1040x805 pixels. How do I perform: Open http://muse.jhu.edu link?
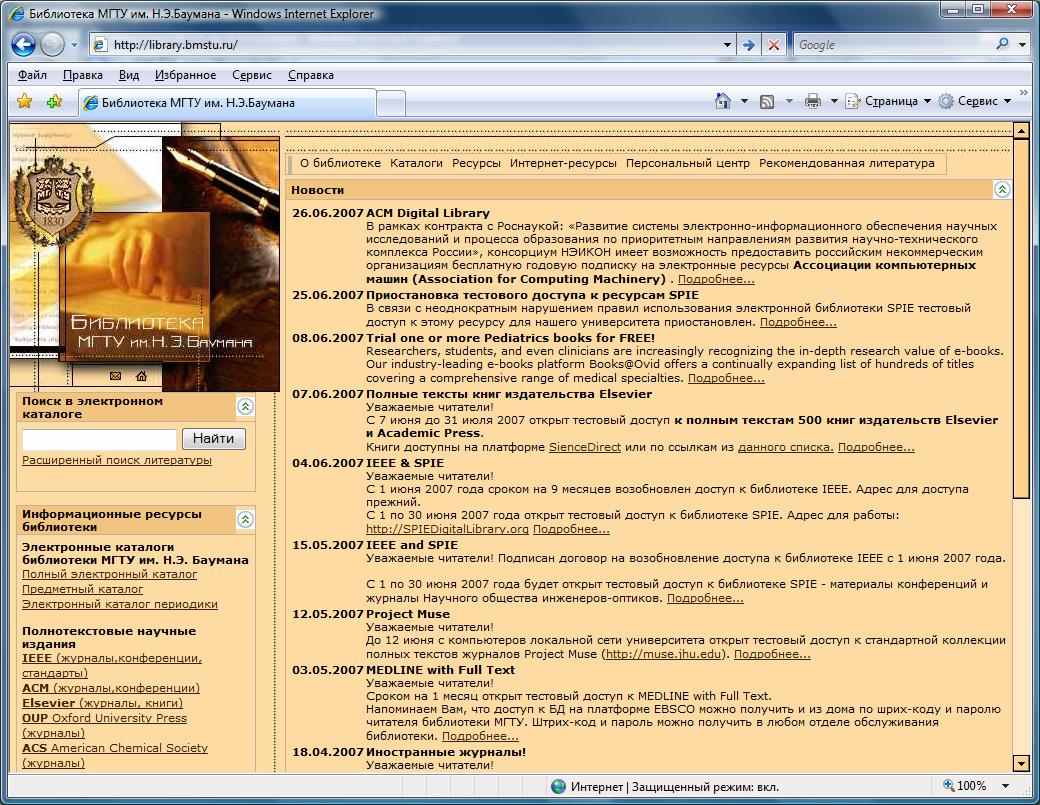(663, 654)
